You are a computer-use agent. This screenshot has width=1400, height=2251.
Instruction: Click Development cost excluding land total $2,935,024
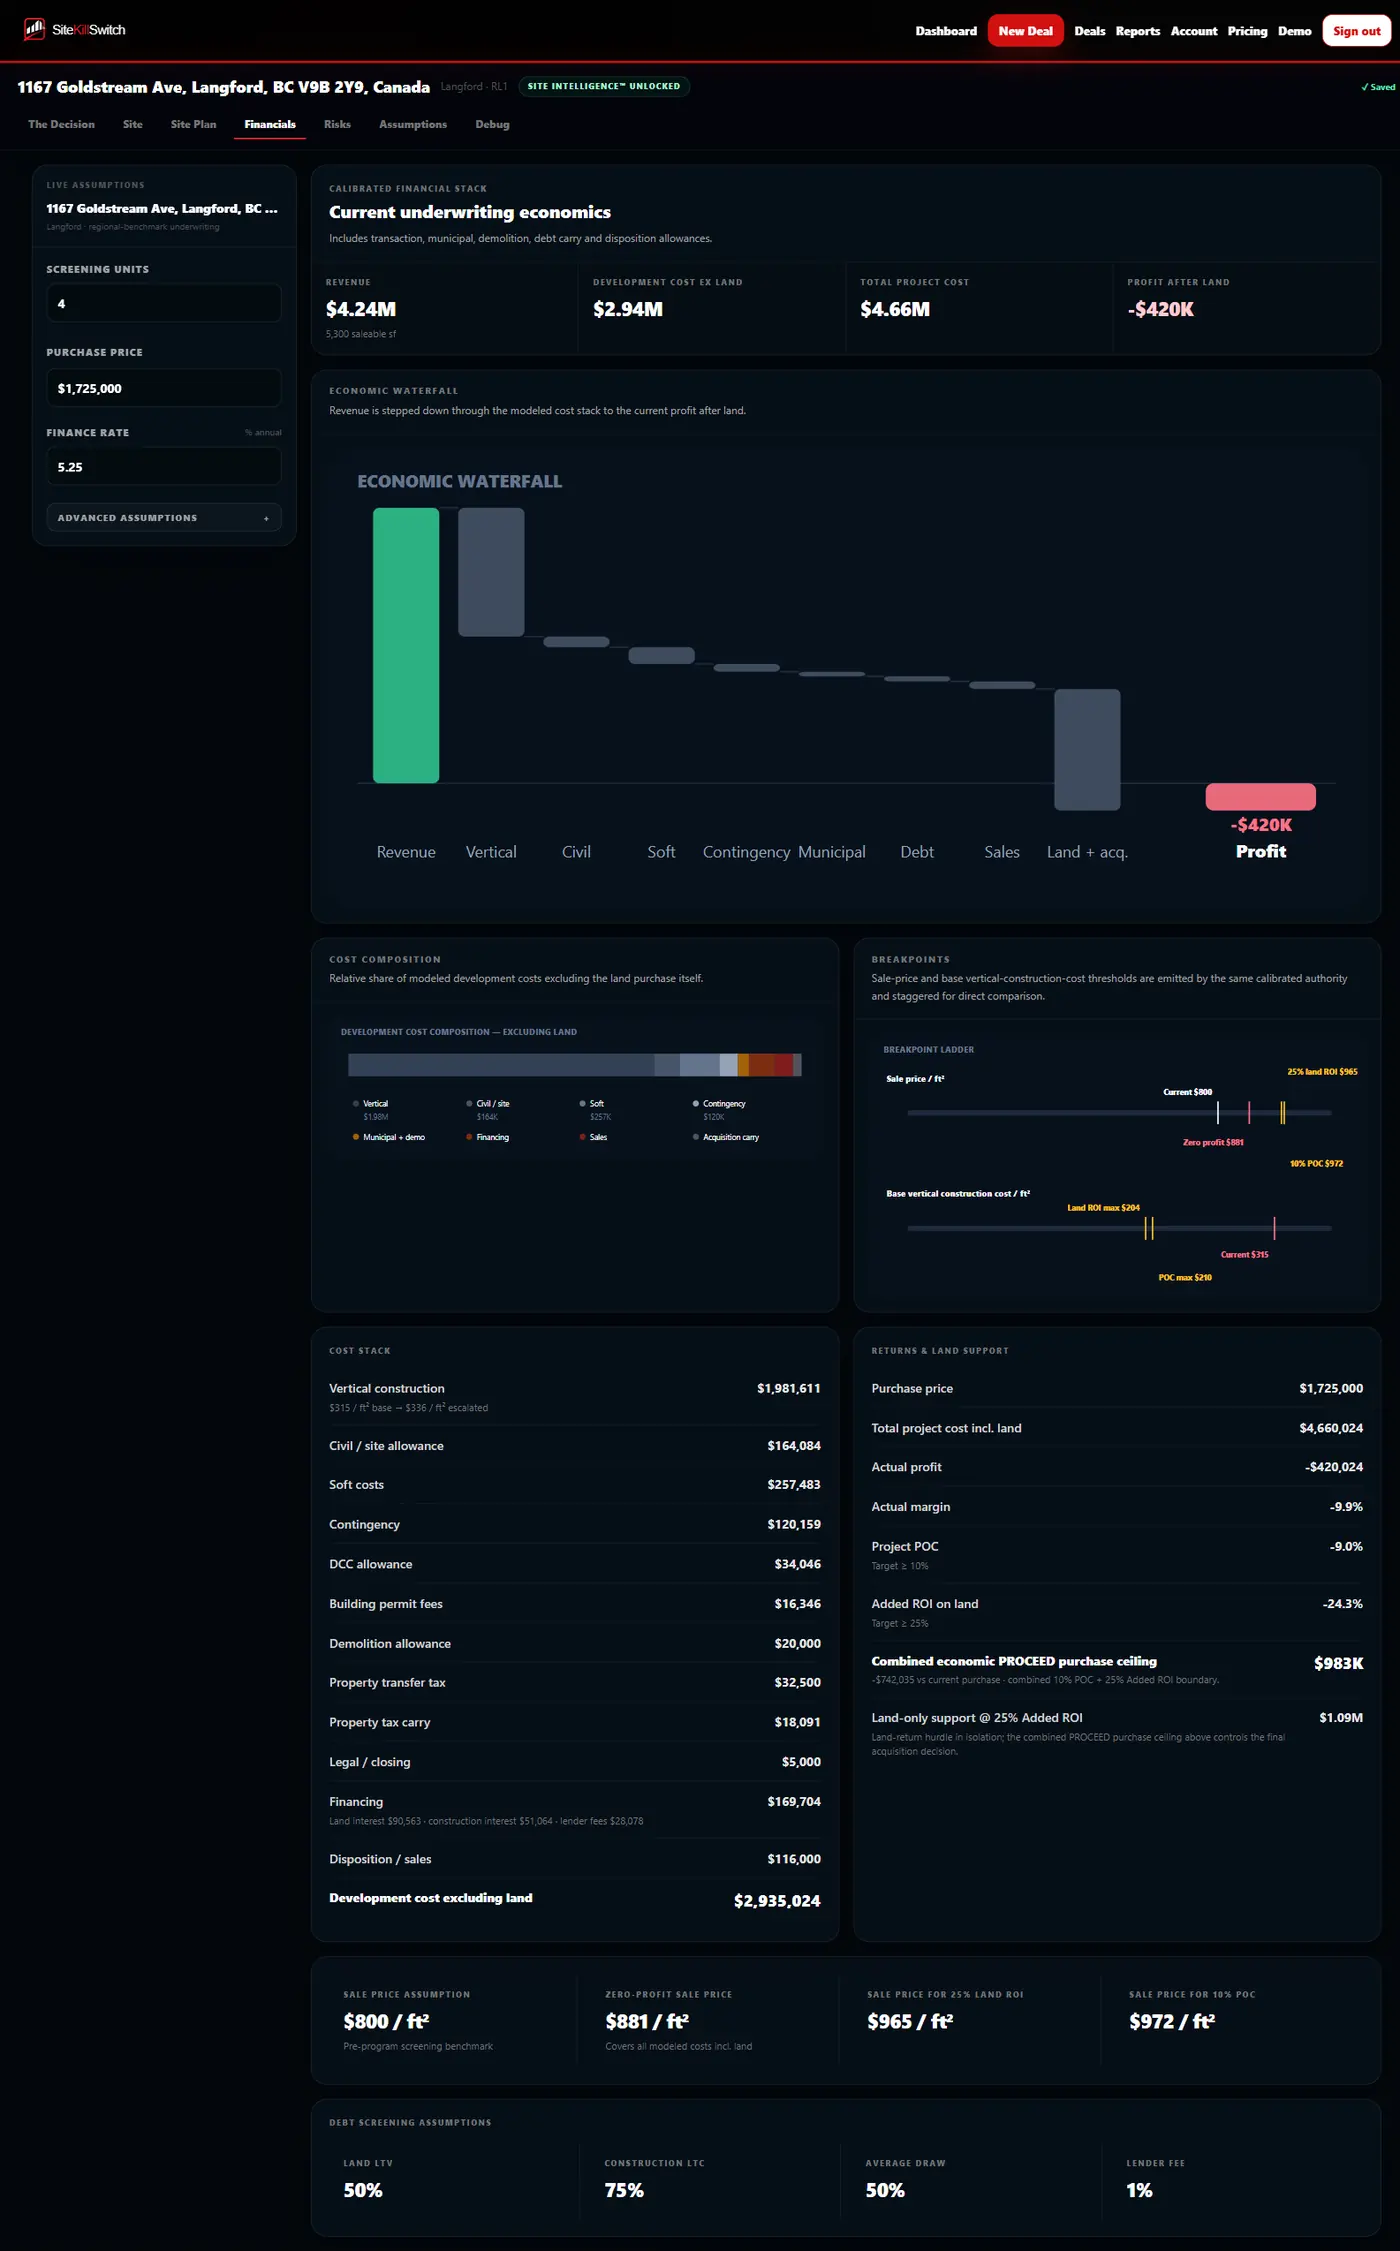[x=777, y=1901]
